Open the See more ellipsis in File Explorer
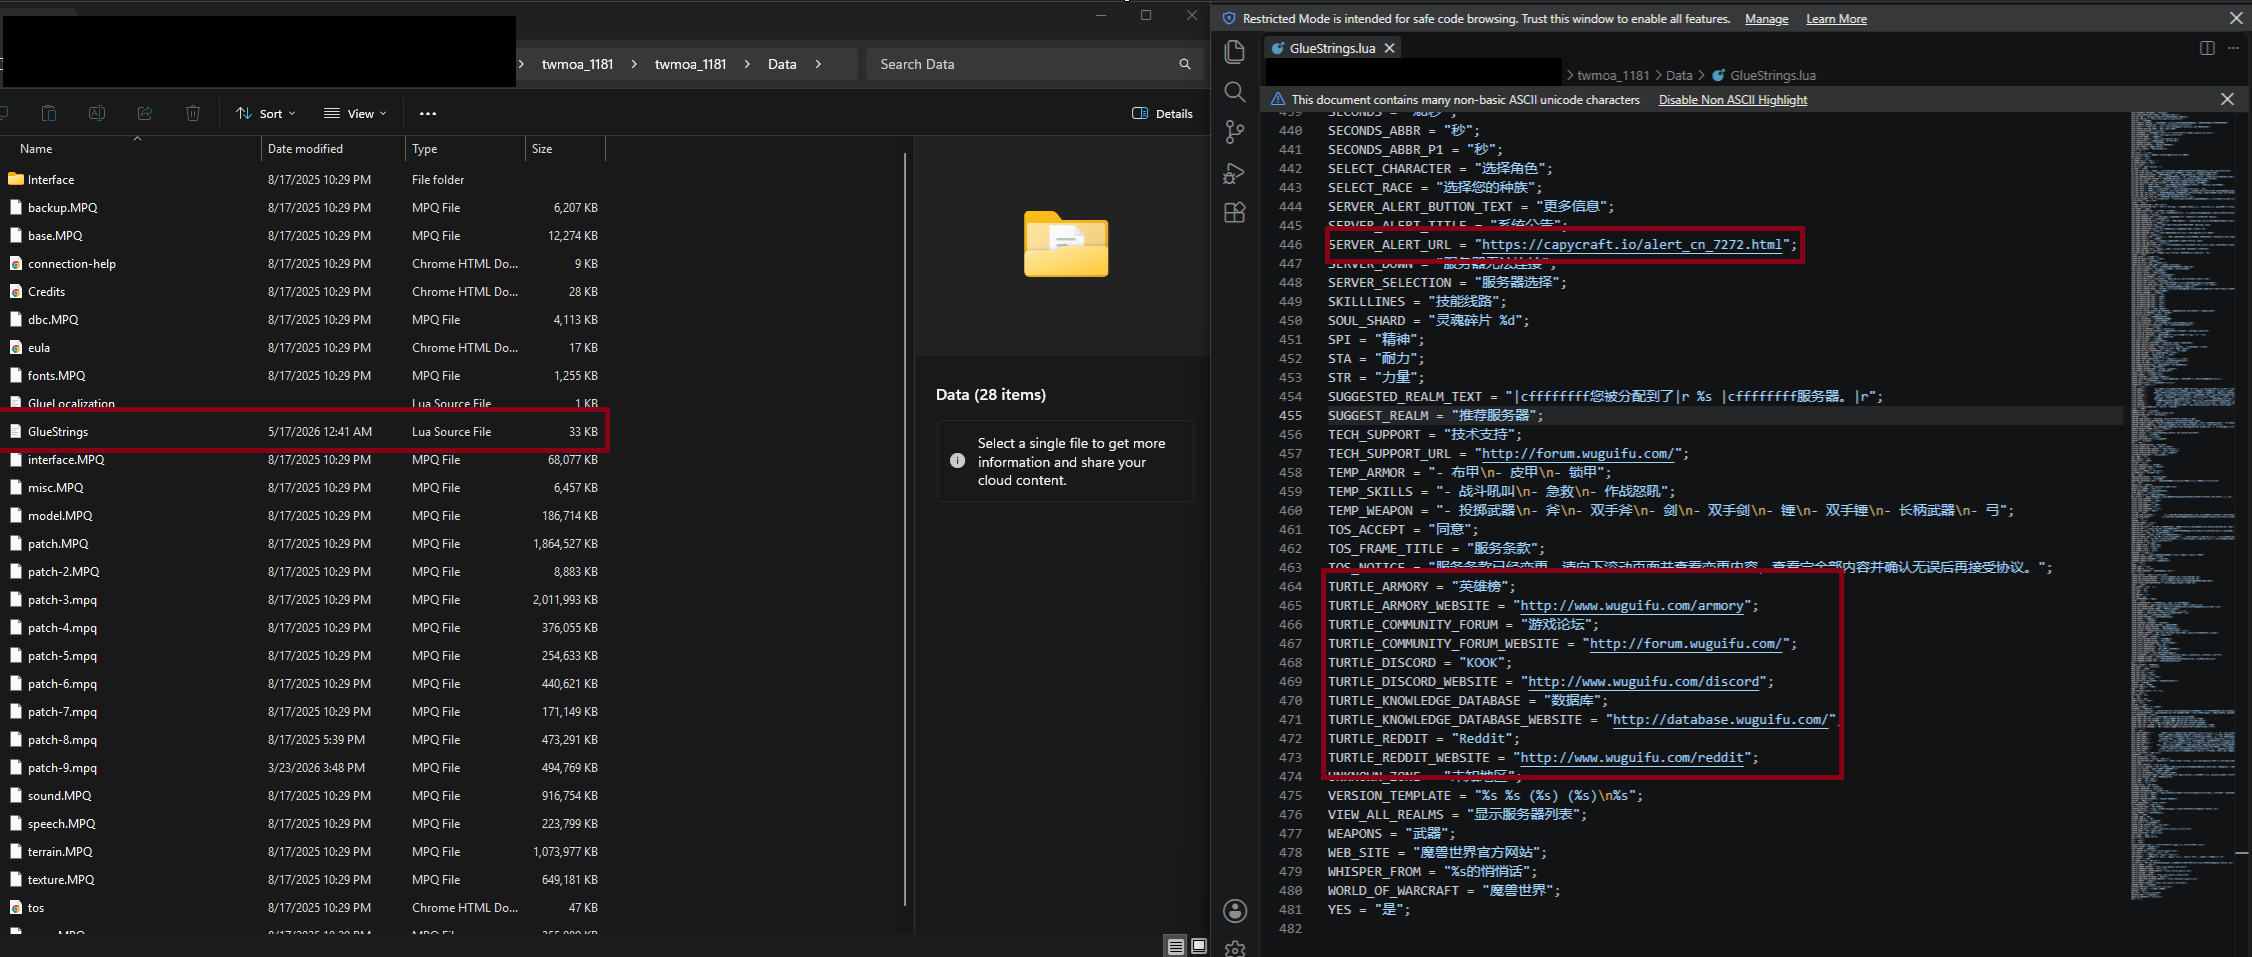The width and height of the screenshot is (2252, 957). pyautogui.click(x=428, y=113)
